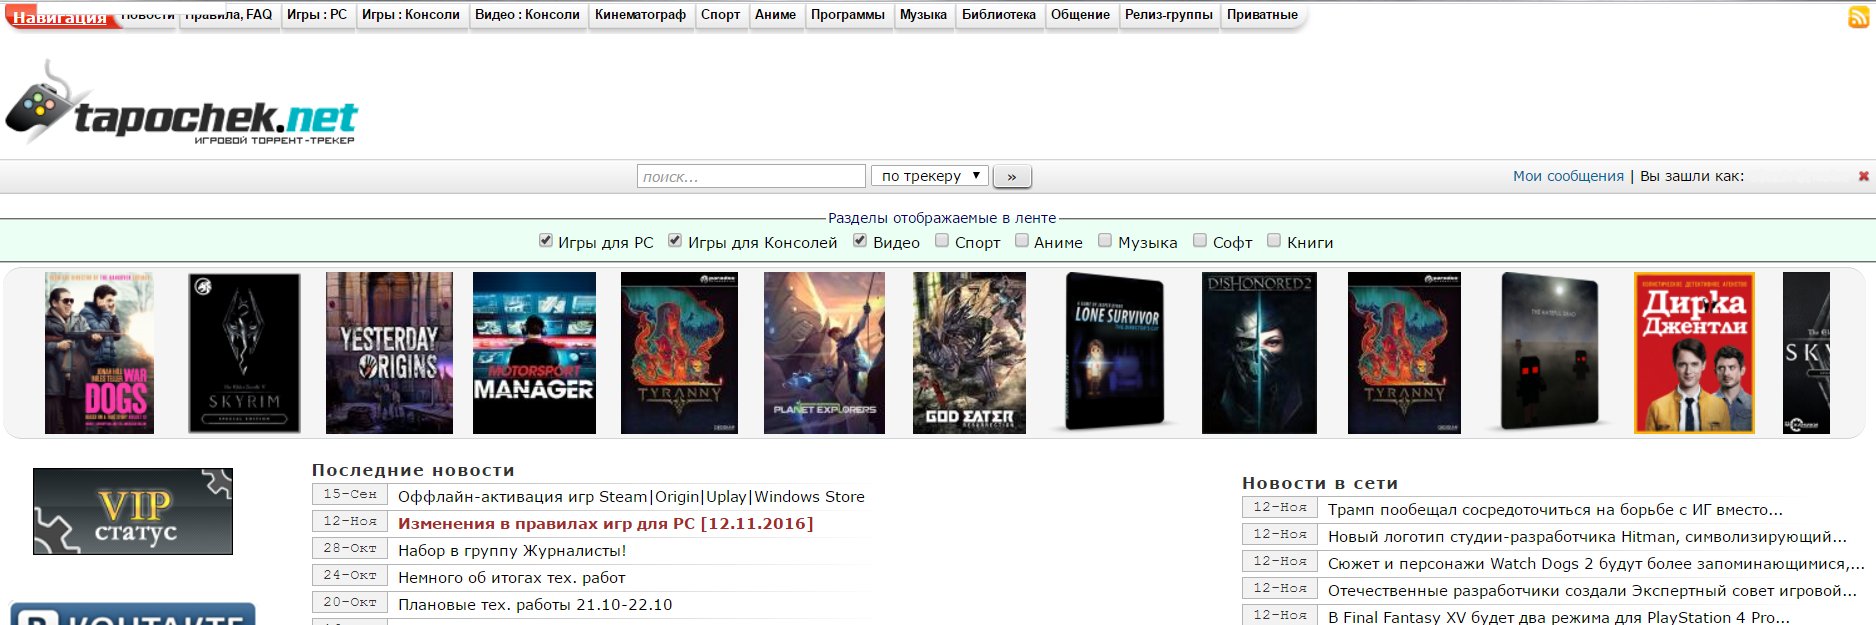The width and height of the screenshot is (1876, 625).
Task: Enable the Софт feed checkbox
Action: [x=1200, y=240]
